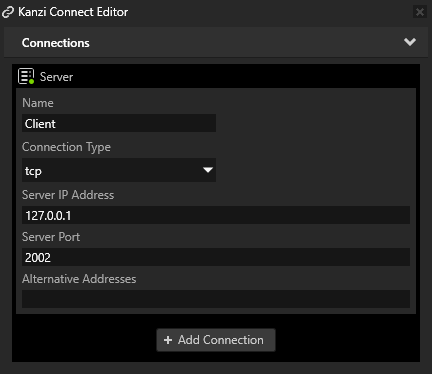Screen dimensions: 432x374
Task: Click the Server Port field showing 2002
Action: point(216,257)
